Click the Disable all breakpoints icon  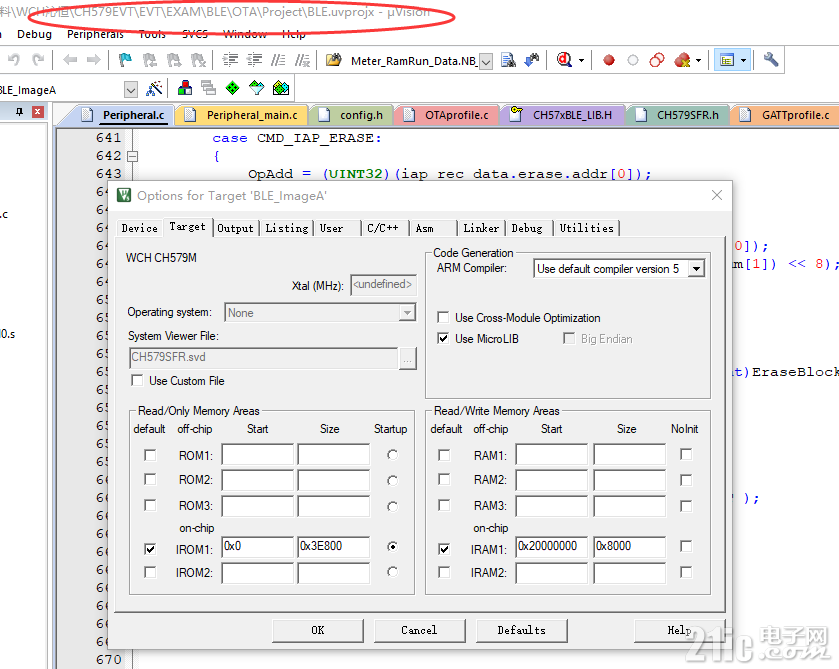[x=657, y=60]
